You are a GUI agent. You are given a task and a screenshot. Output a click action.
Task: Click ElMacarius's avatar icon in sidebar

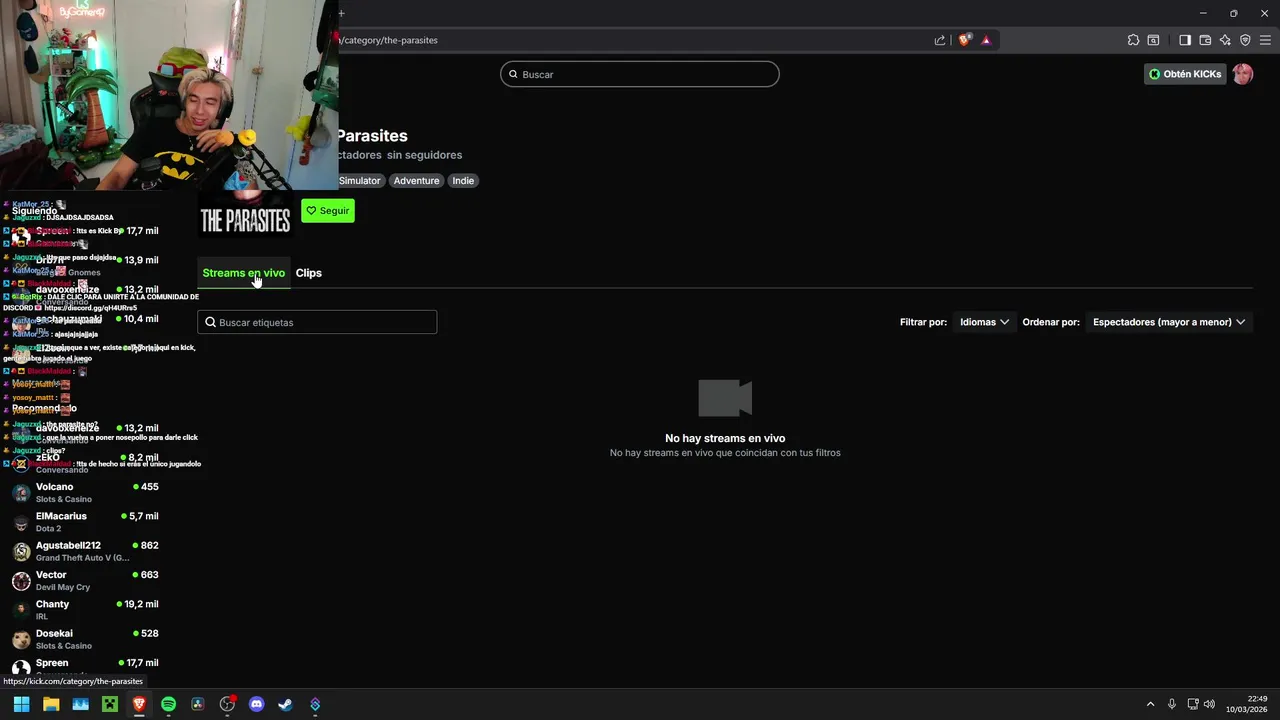coord(21,522)
